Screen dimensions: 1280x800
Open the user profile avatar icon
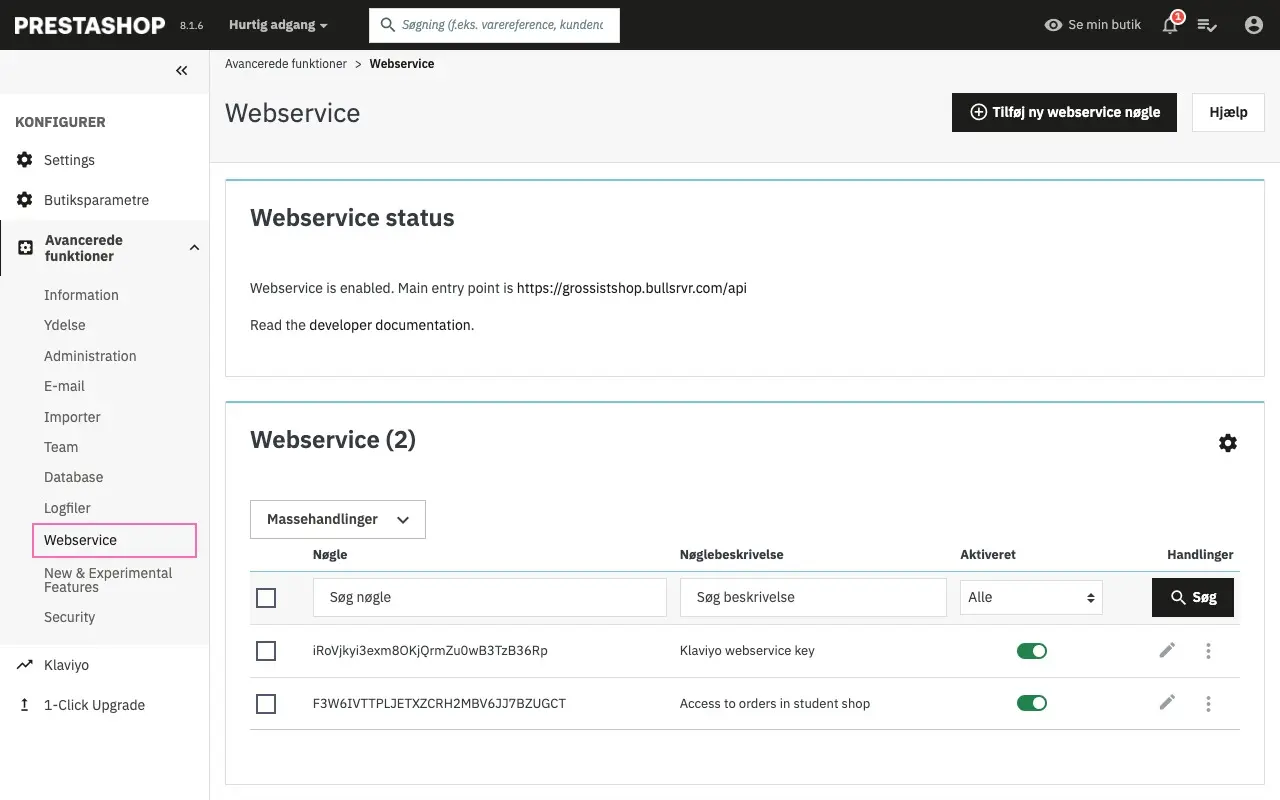pyautogui.click(x=1253, y=25)
